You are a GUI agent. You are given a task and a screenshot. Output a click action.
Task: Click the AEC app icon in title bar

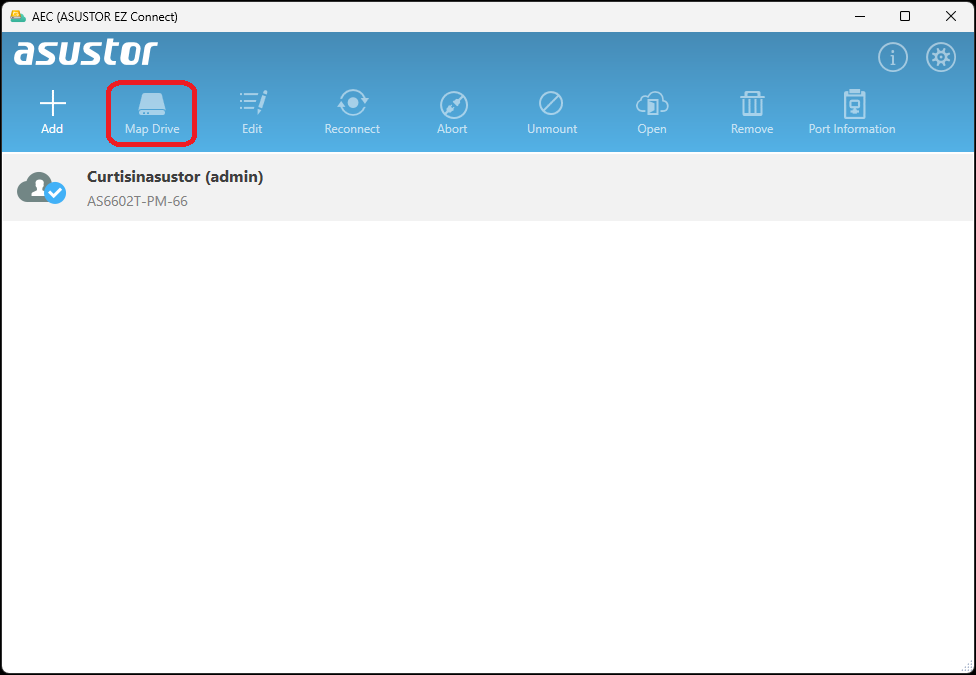pos(17,16)
